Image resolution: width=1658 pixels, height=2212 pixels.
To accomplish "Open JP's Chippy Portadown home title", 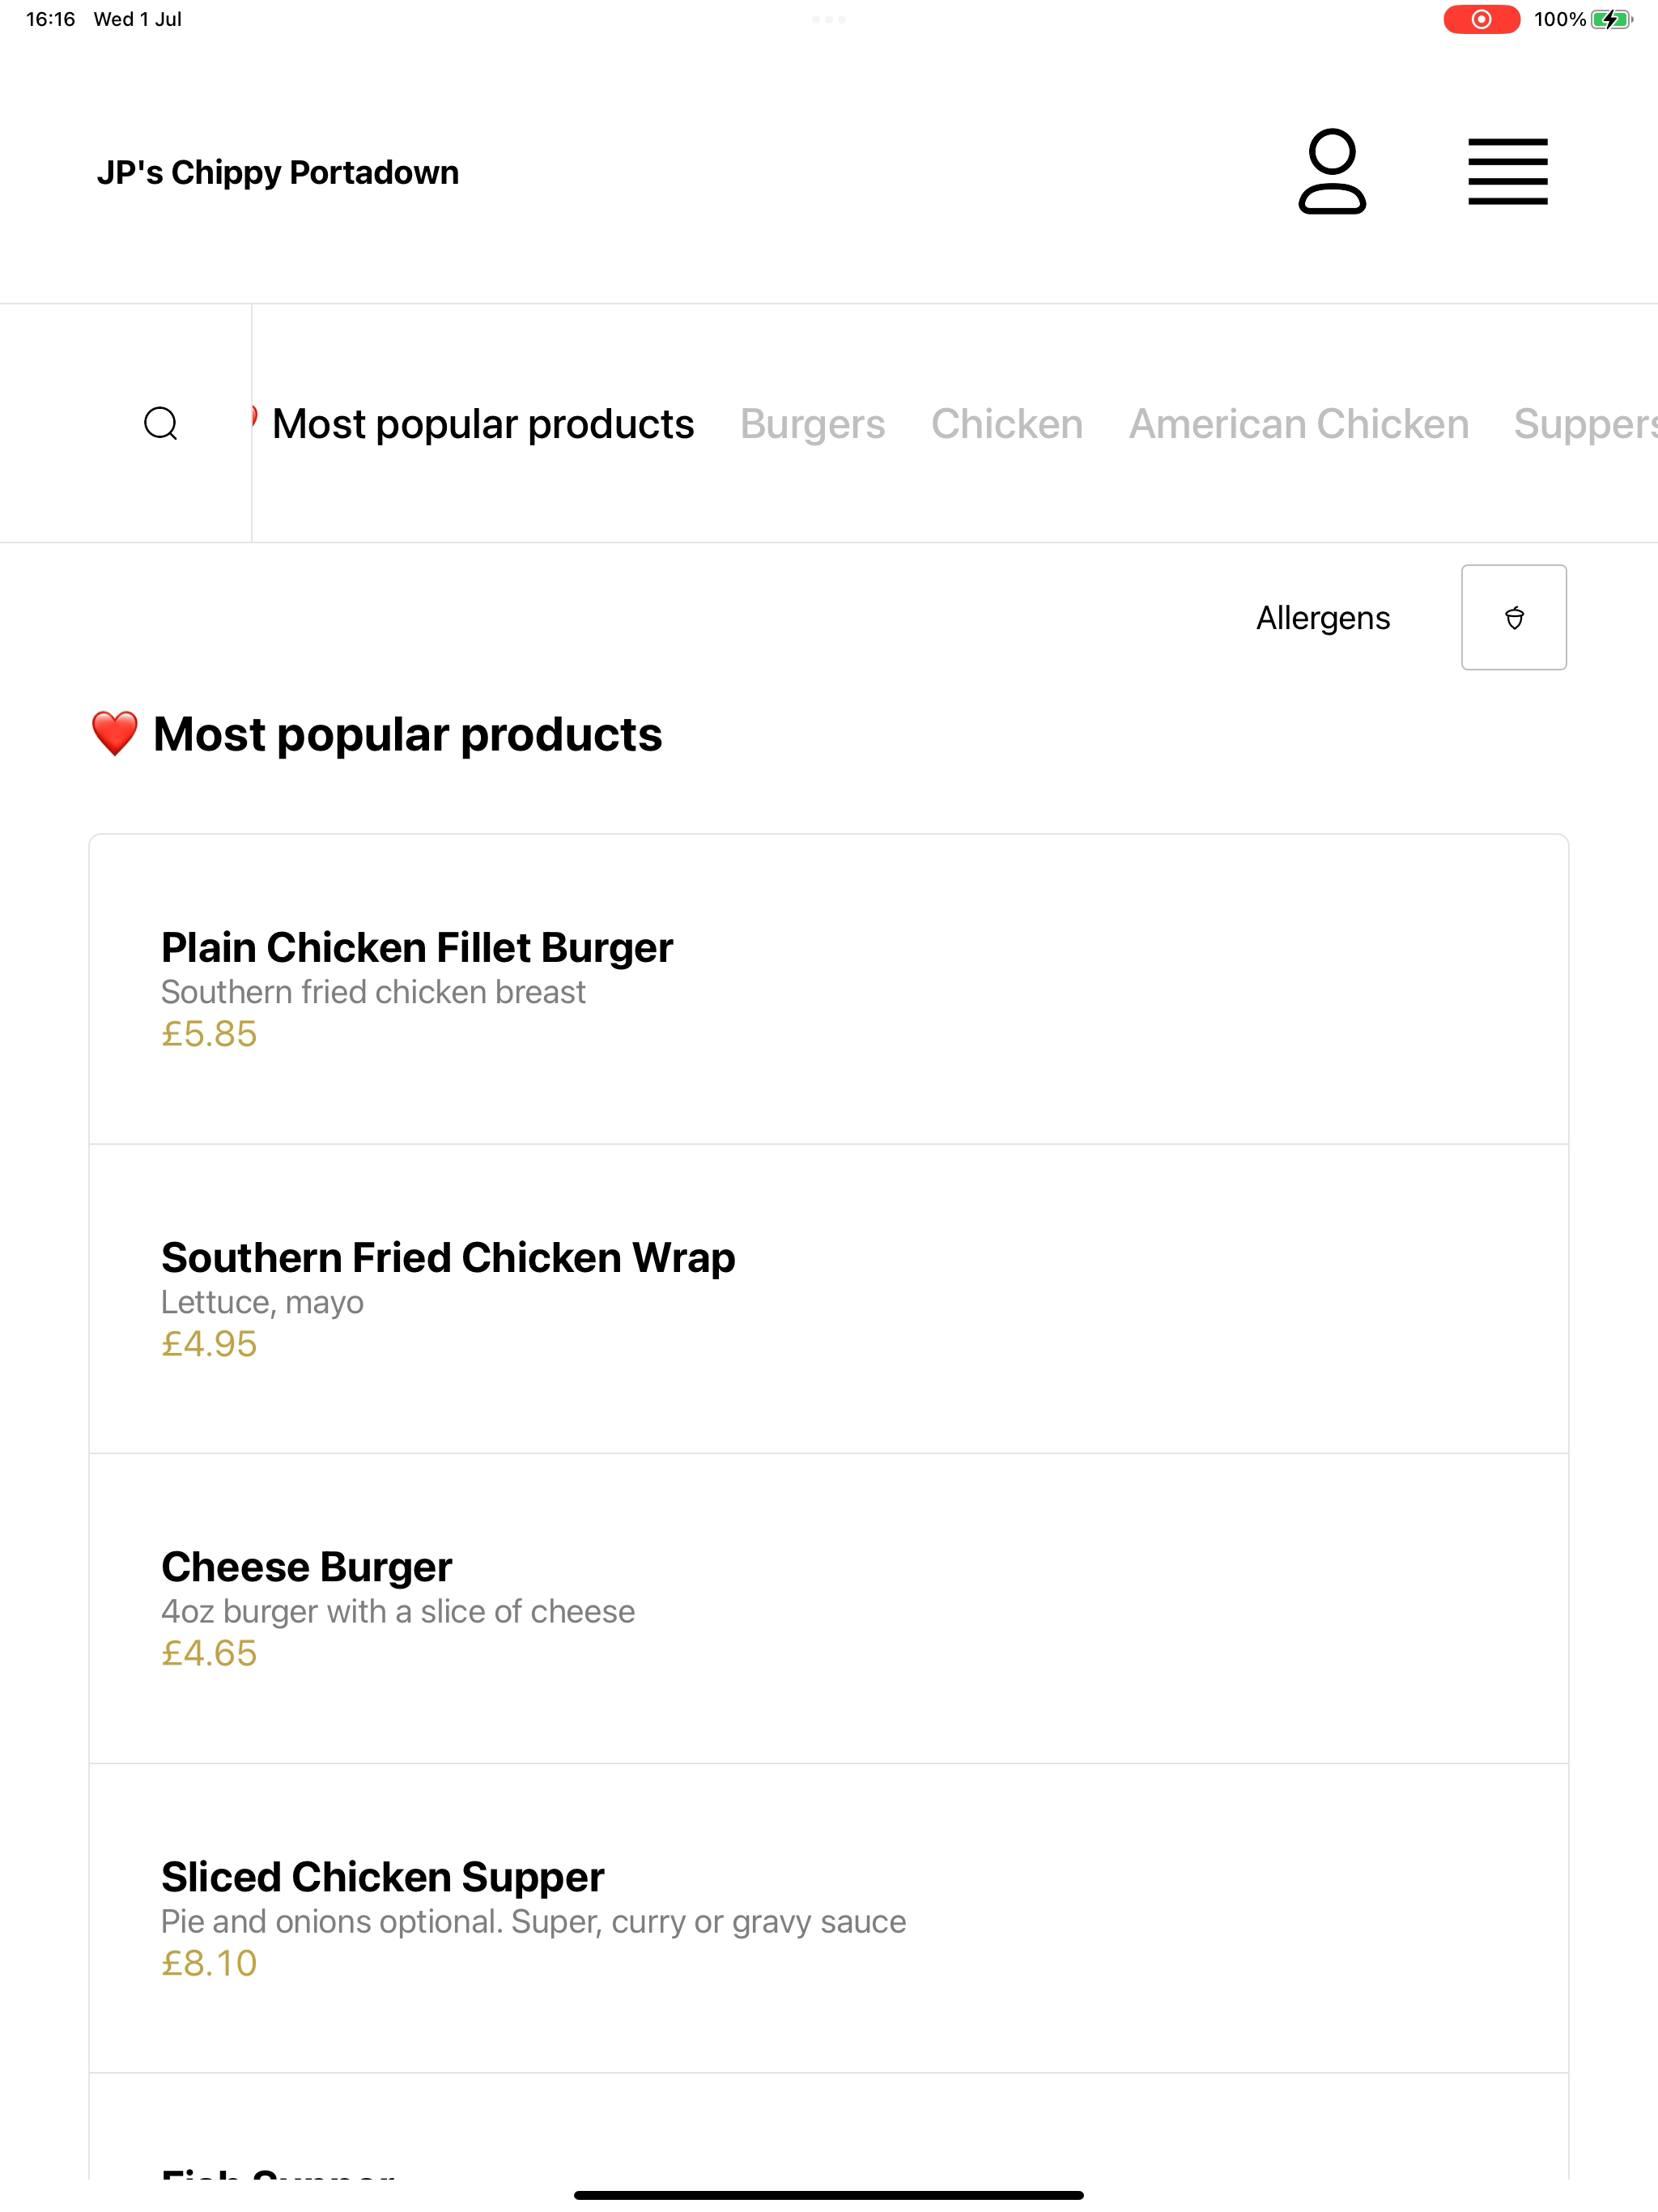I will (x=278, y=172).
